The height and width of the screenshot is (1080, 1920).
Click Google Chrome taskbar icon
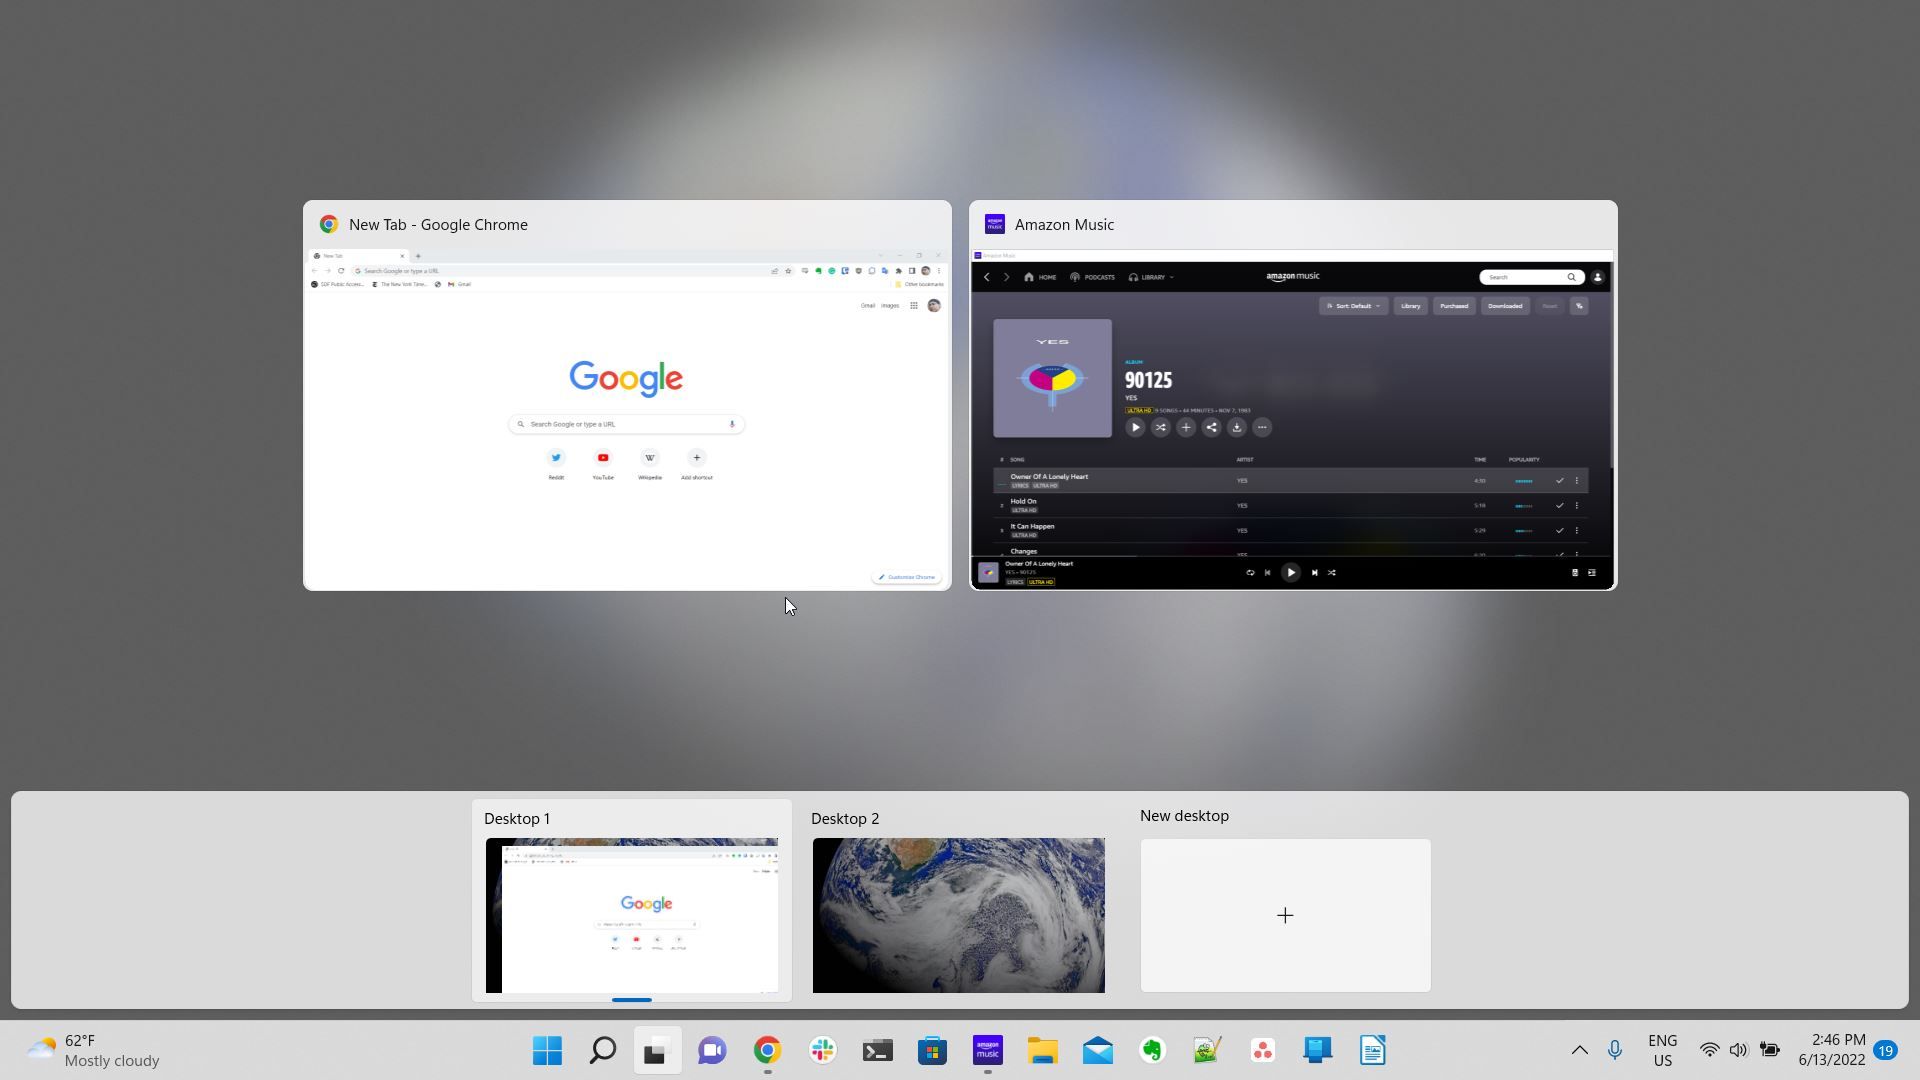coord(767,1050)
